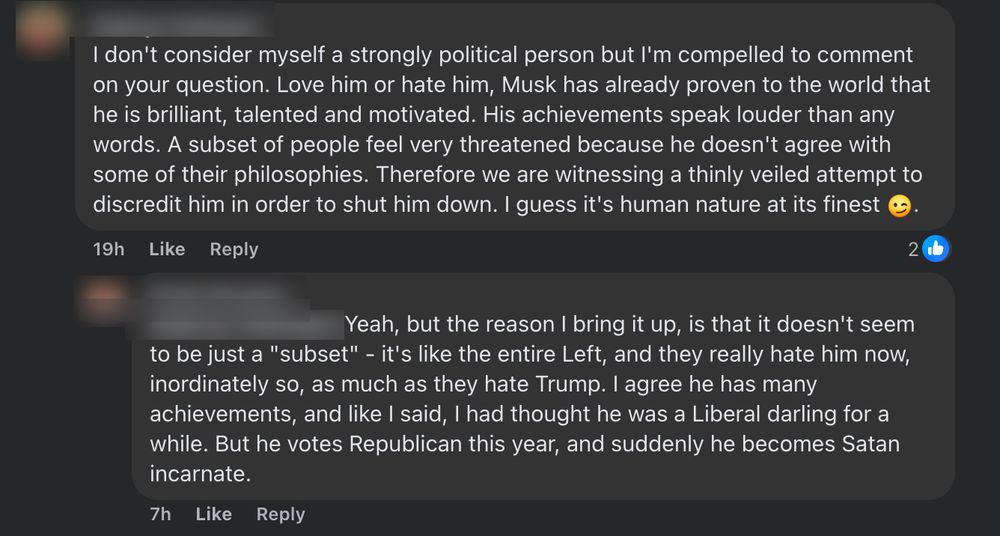
Task: Click the second comment's text bubble
Action: [540, 400]
